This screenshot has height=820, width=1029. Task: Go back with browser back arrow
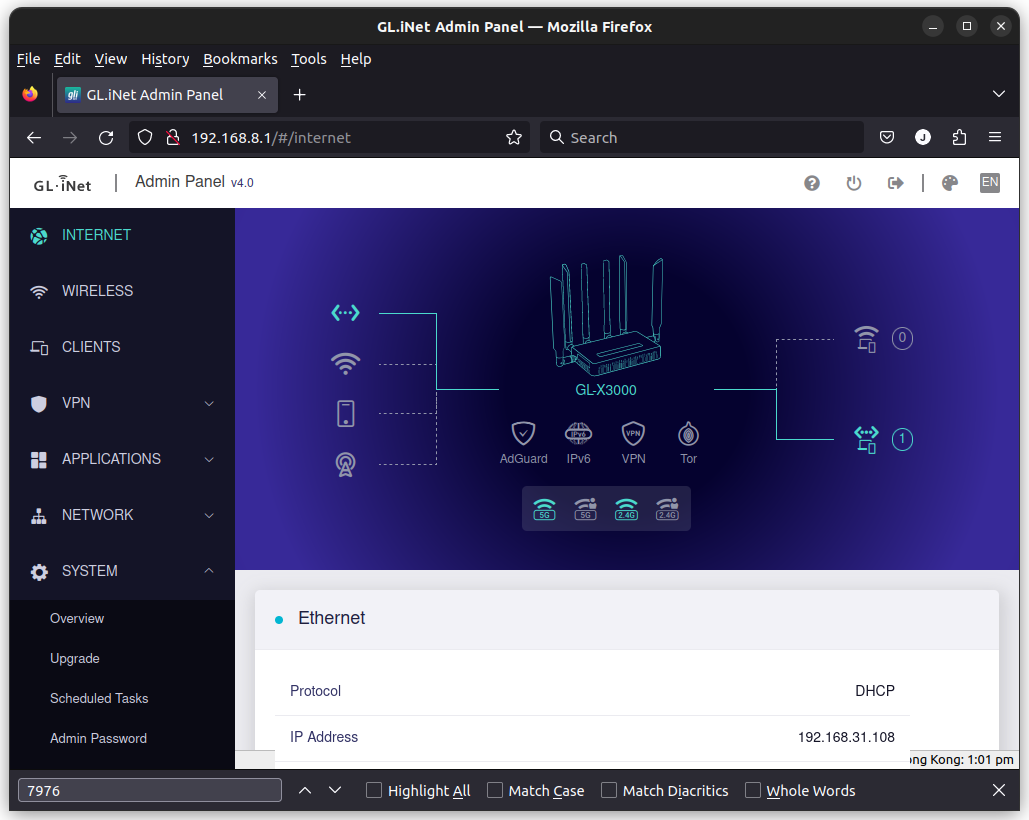click(34, 138)
